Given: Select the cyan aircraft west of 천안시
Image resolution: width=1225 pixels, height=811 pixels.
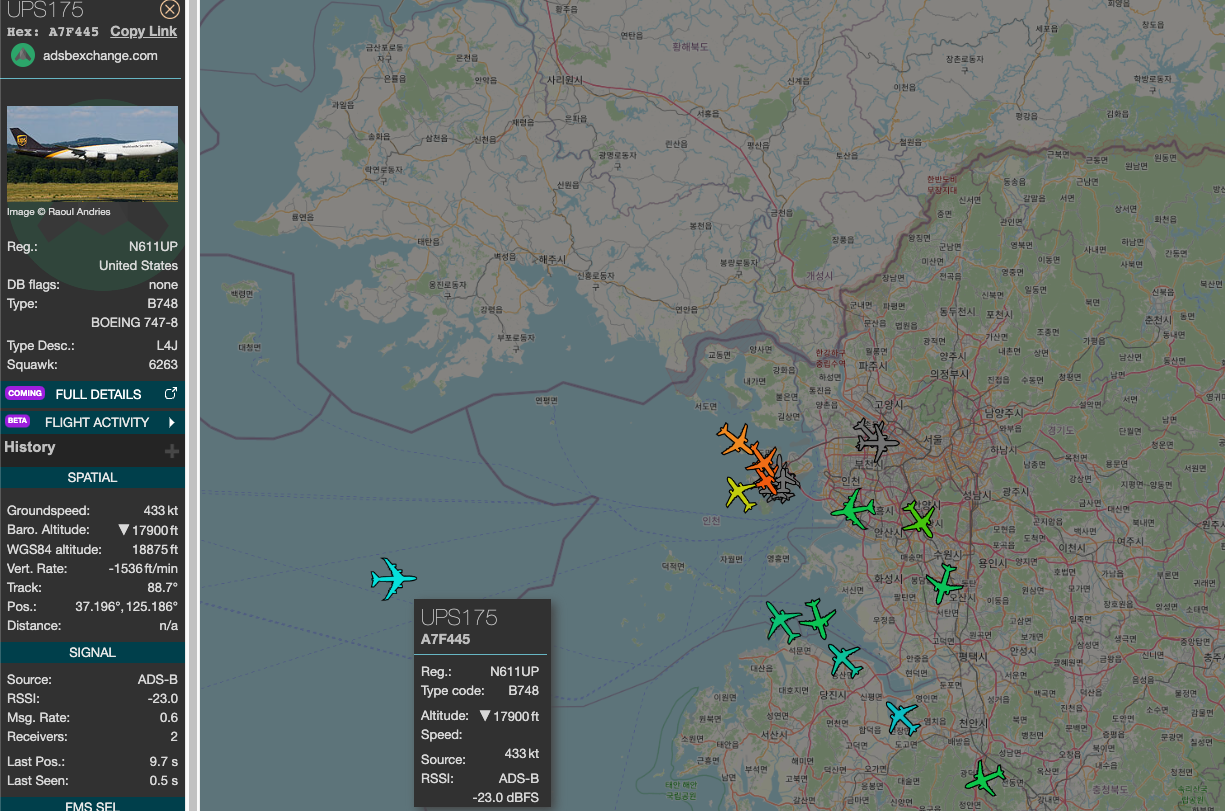Looking at the screenshot, I should click(x=902, y=716).
